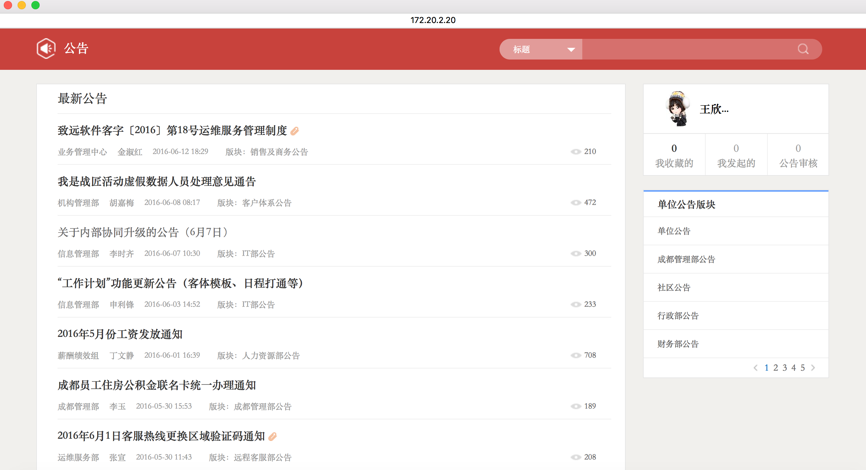Open 2016年5月份工资发放通知 announcement
The width and height of the screenshot is (866, 470).
(120, 334)
